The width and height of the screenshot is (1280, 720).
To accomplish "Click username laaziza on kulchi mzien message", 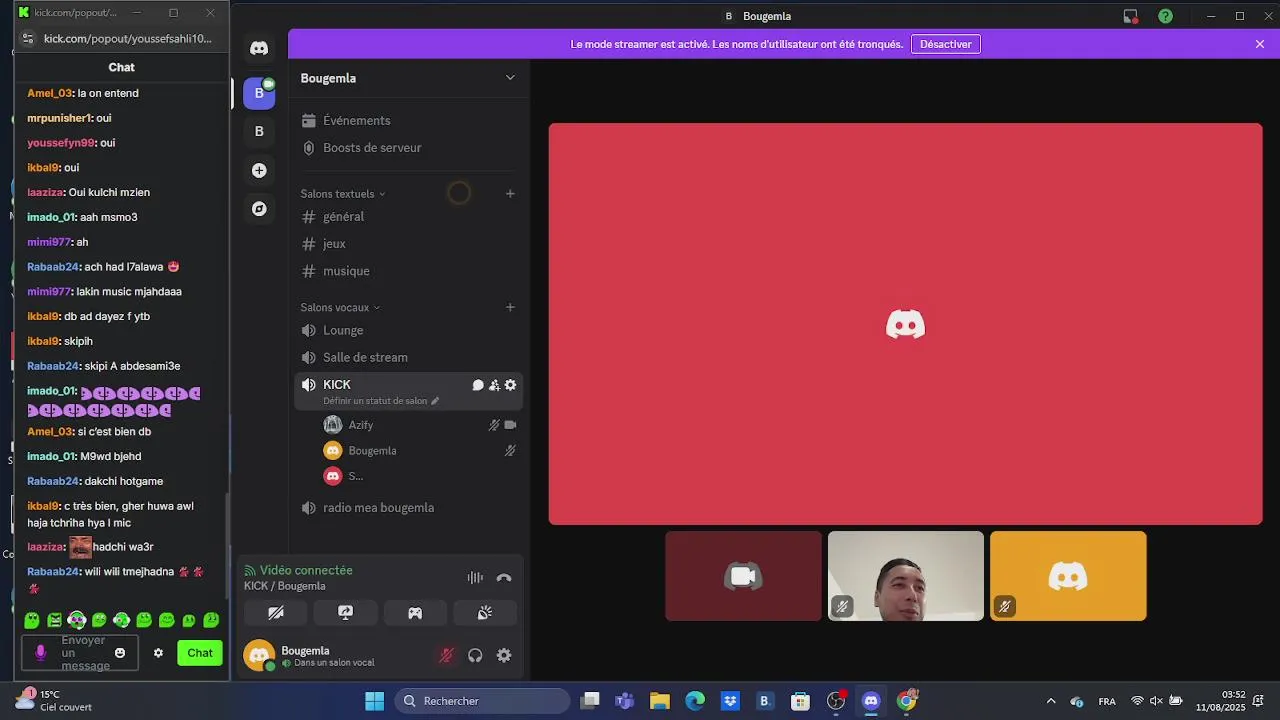I will pos(46,192).
